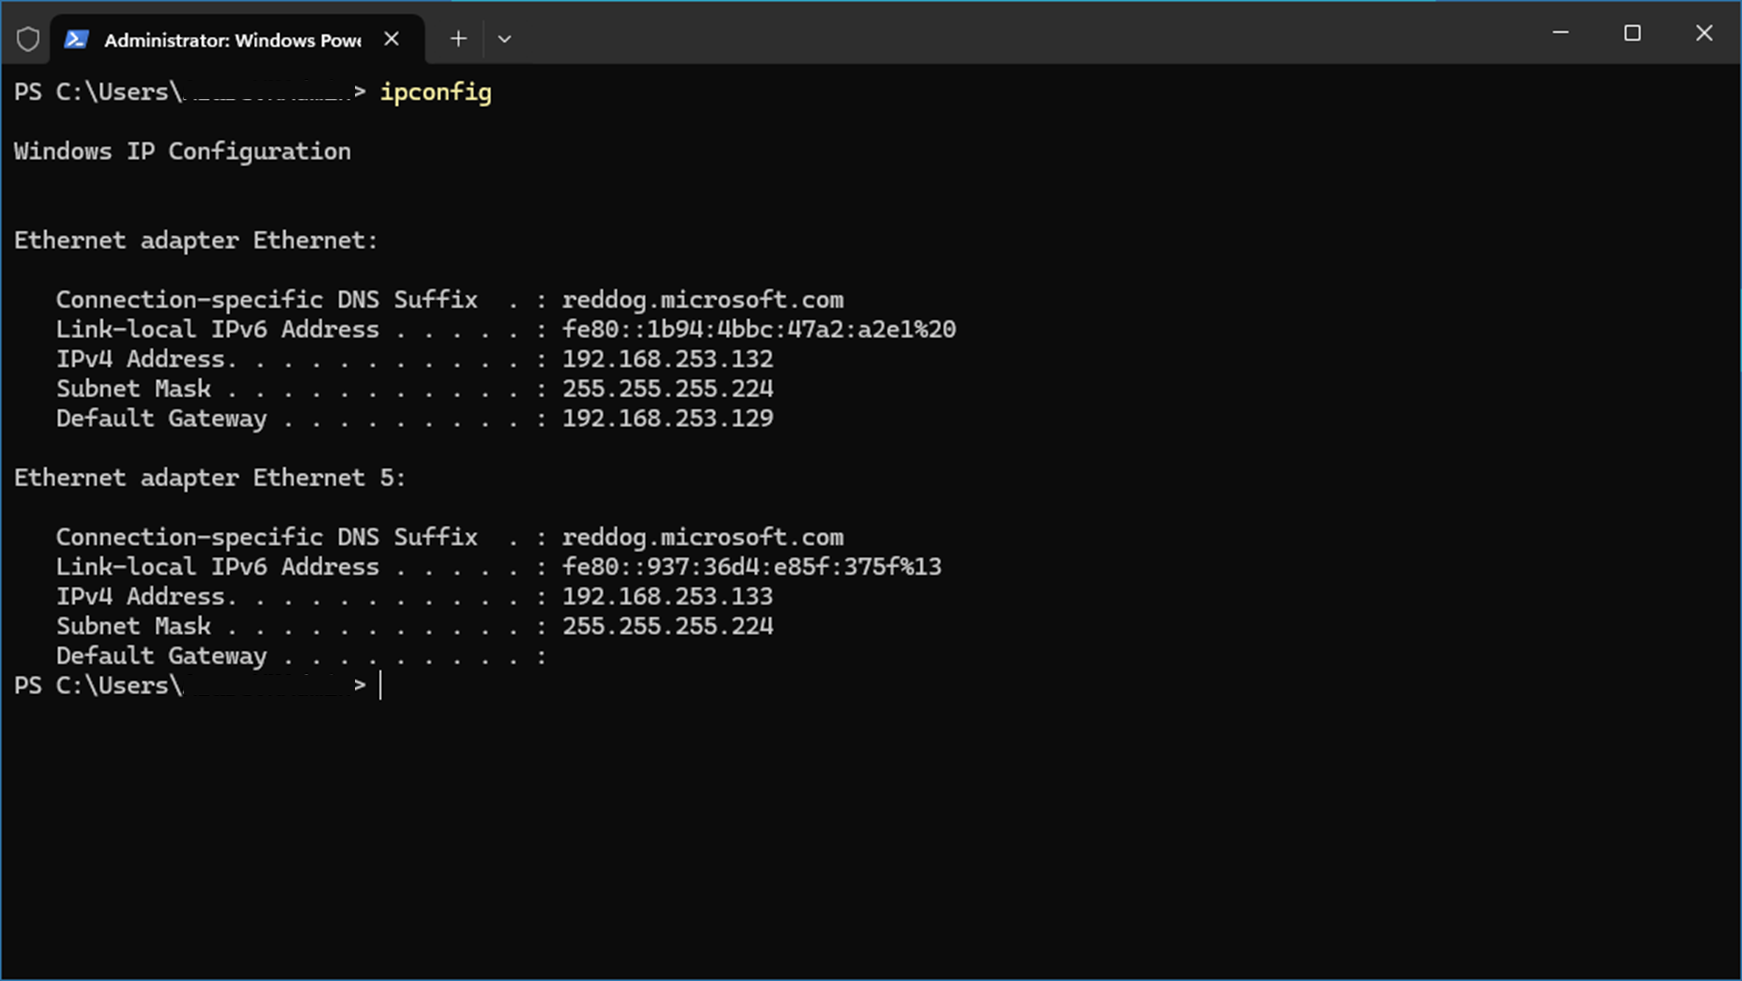
Task: Click the admin shield icon in title bar
Action: coord(28,39)
